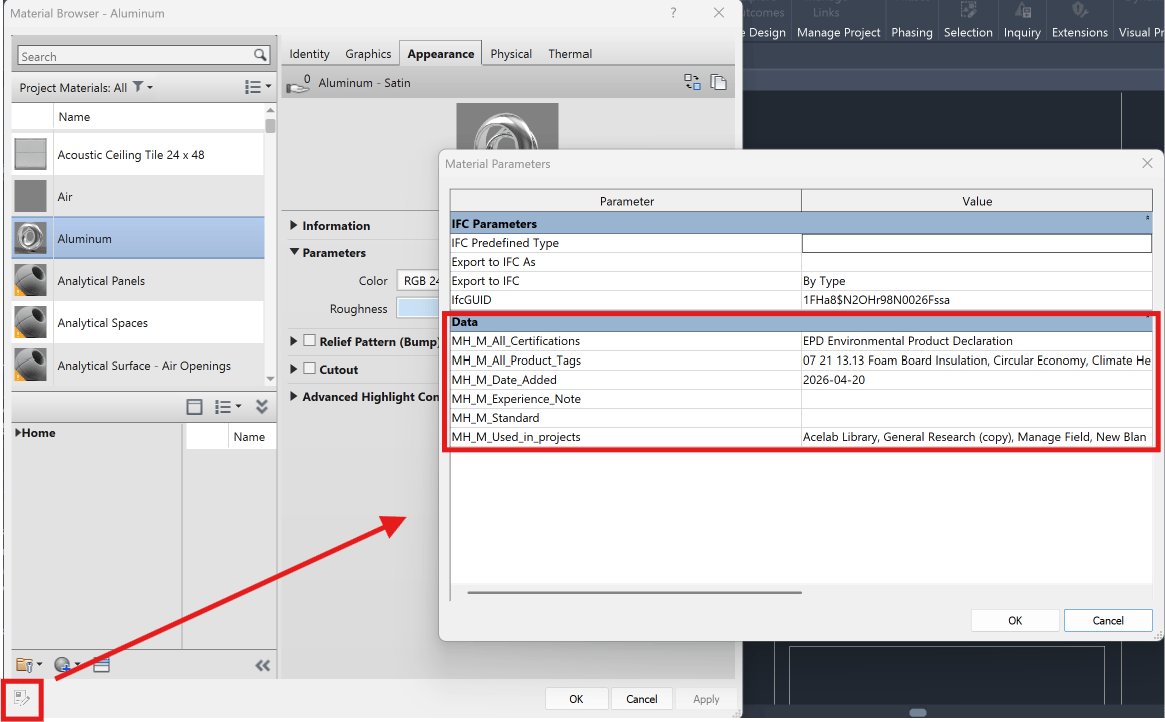Open the material library folder menu icon

29,665
